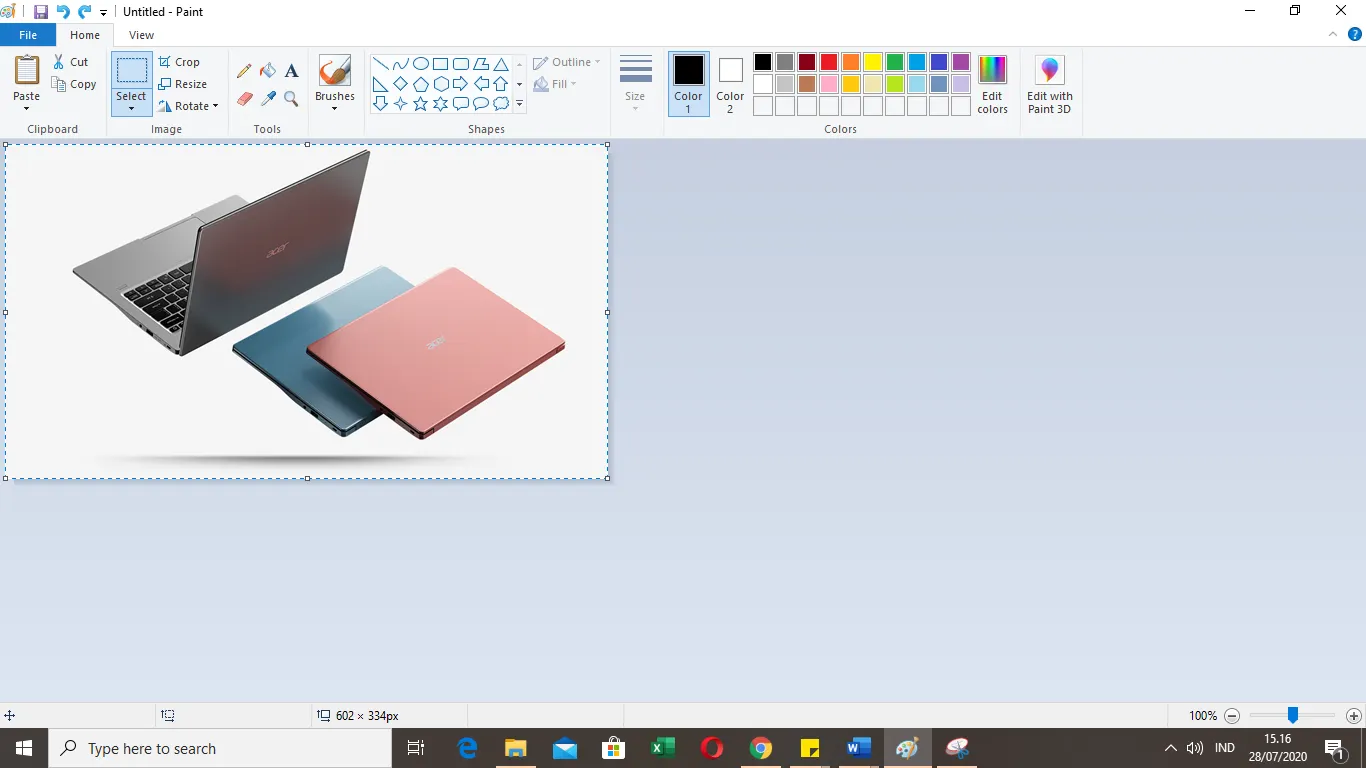Click the zoom in plus button
The width and height of the screenshot is (1366, 768).
click(x=1353, y=716)
